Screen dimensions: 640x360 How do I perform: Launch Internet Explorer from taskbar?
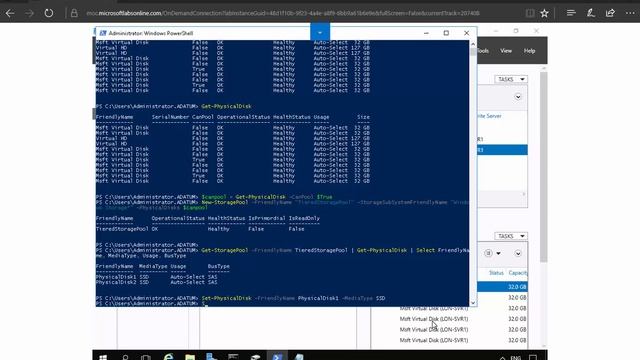tap(168, 357)
